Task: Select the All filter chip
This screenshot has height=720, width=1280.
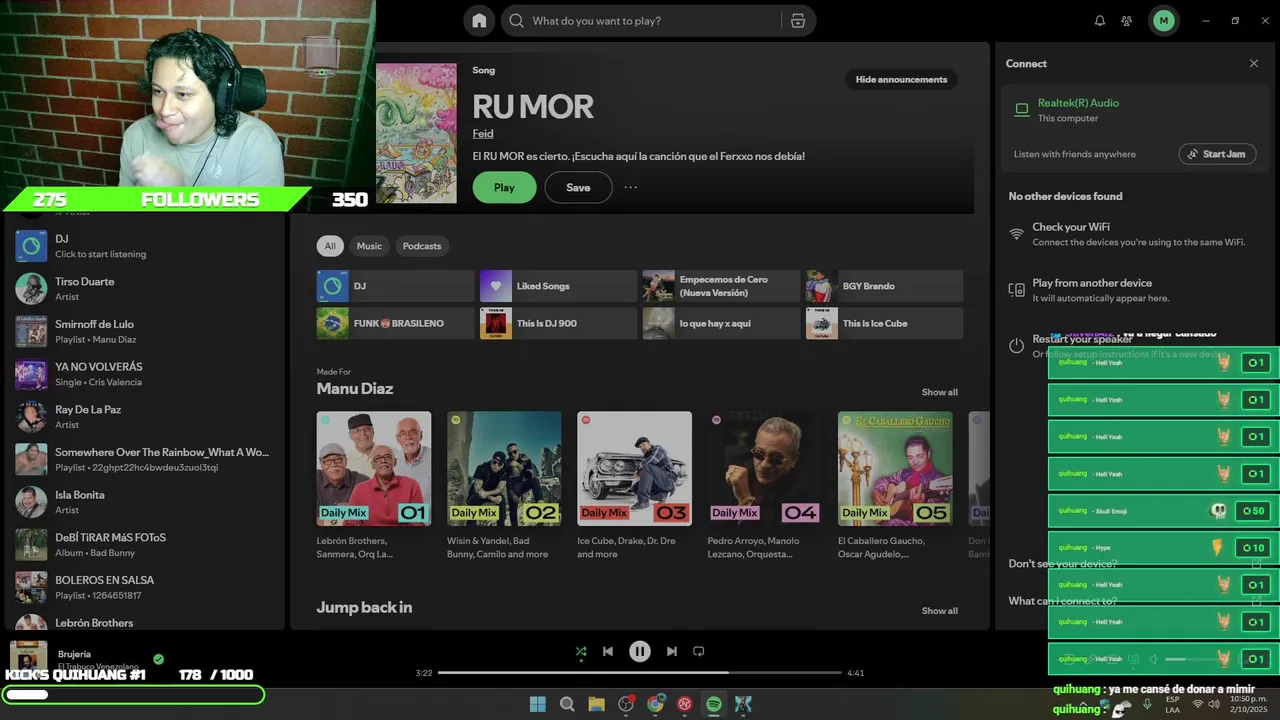Action: pos(330,246)
